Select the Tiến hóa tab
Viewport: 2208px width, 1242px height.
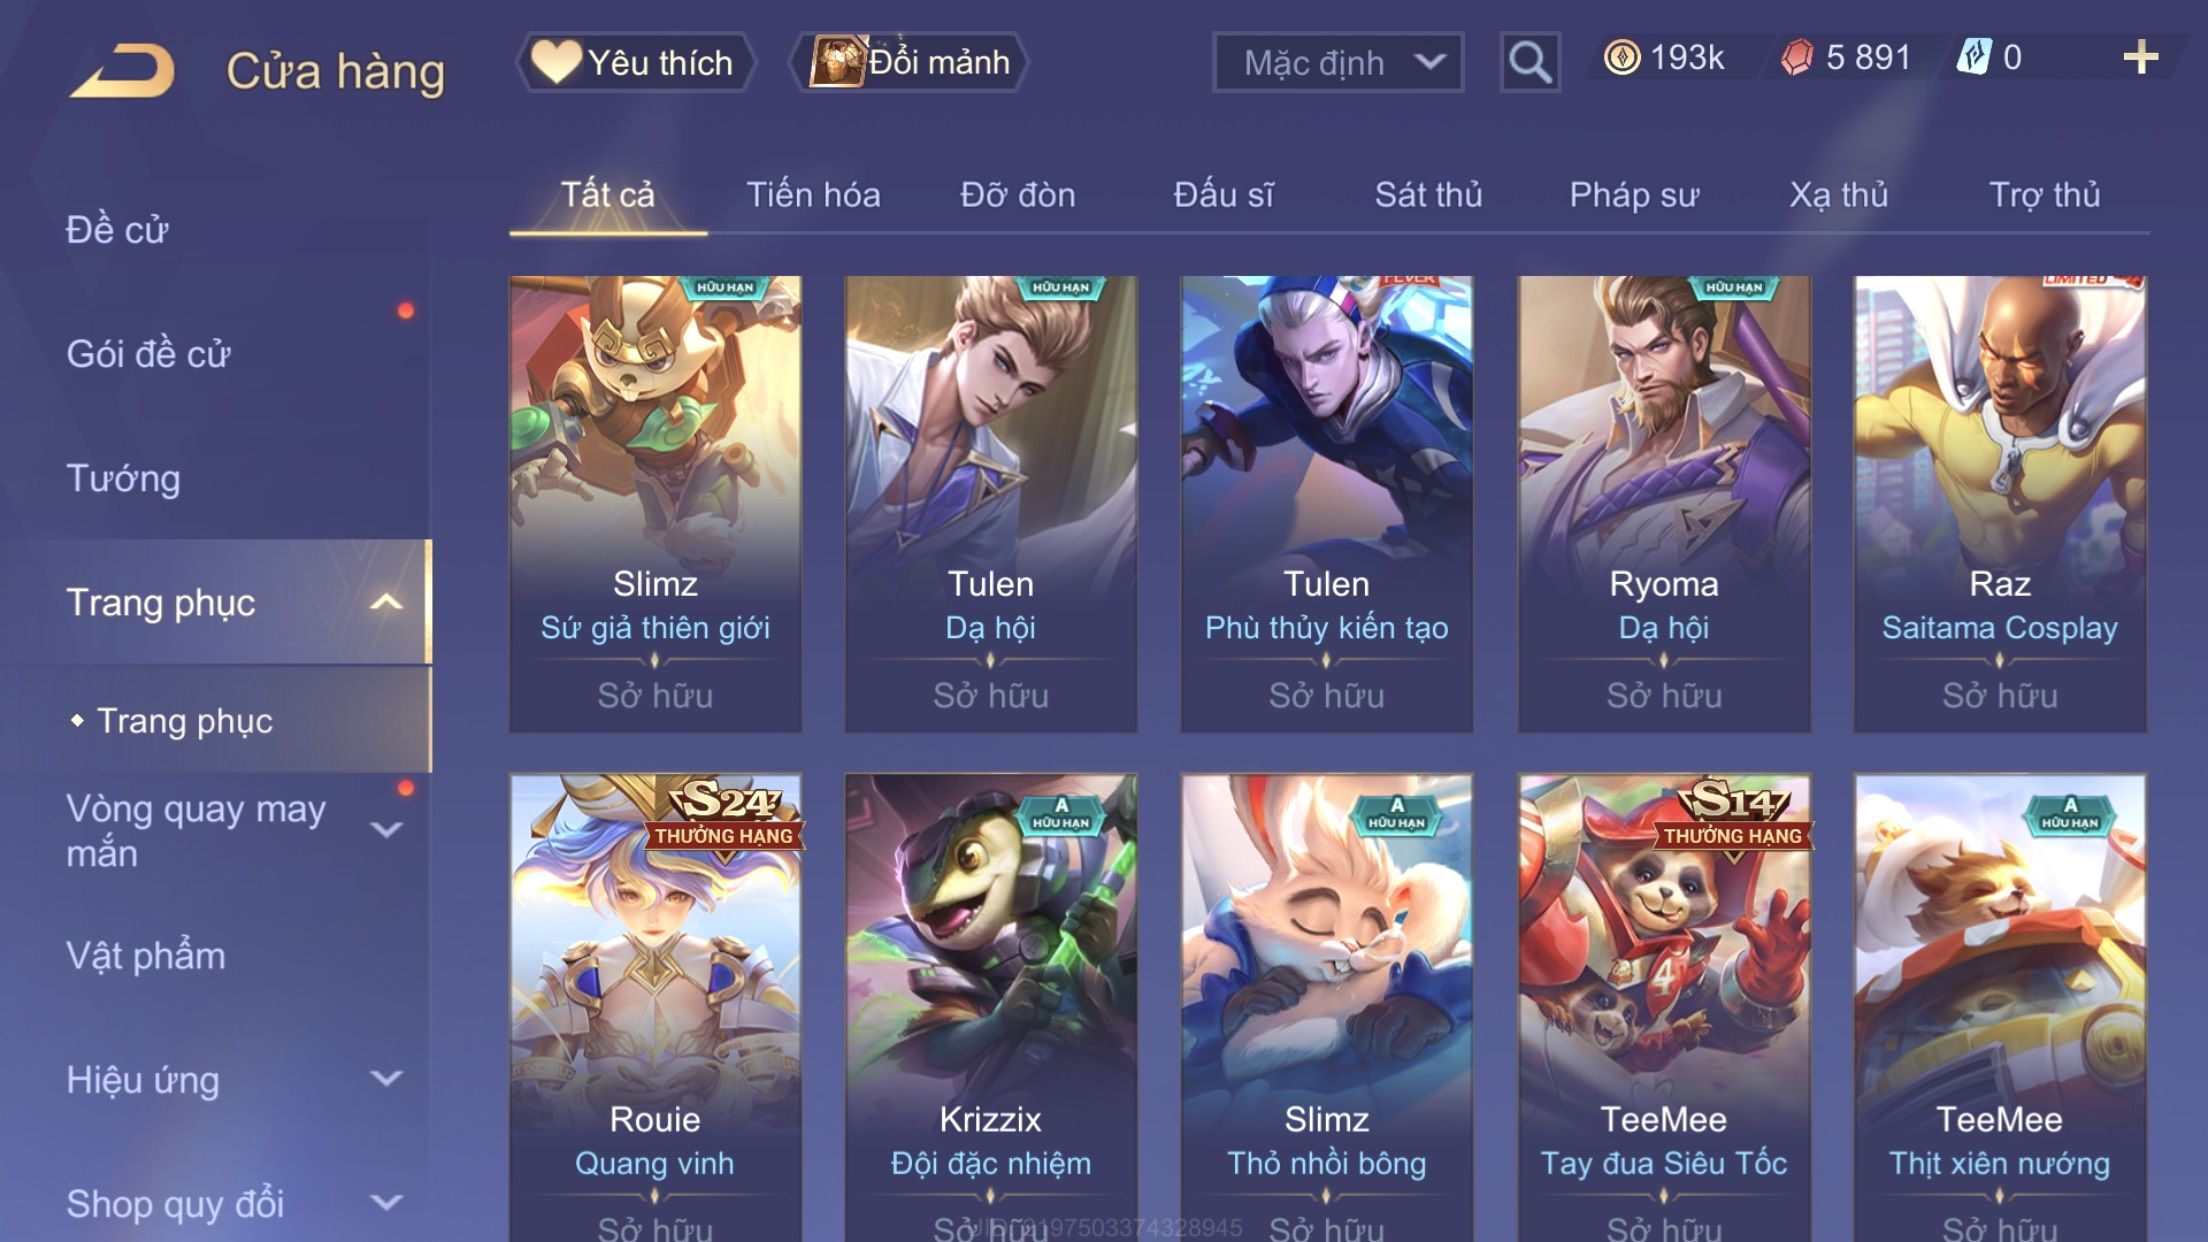[x=813, y=195]
